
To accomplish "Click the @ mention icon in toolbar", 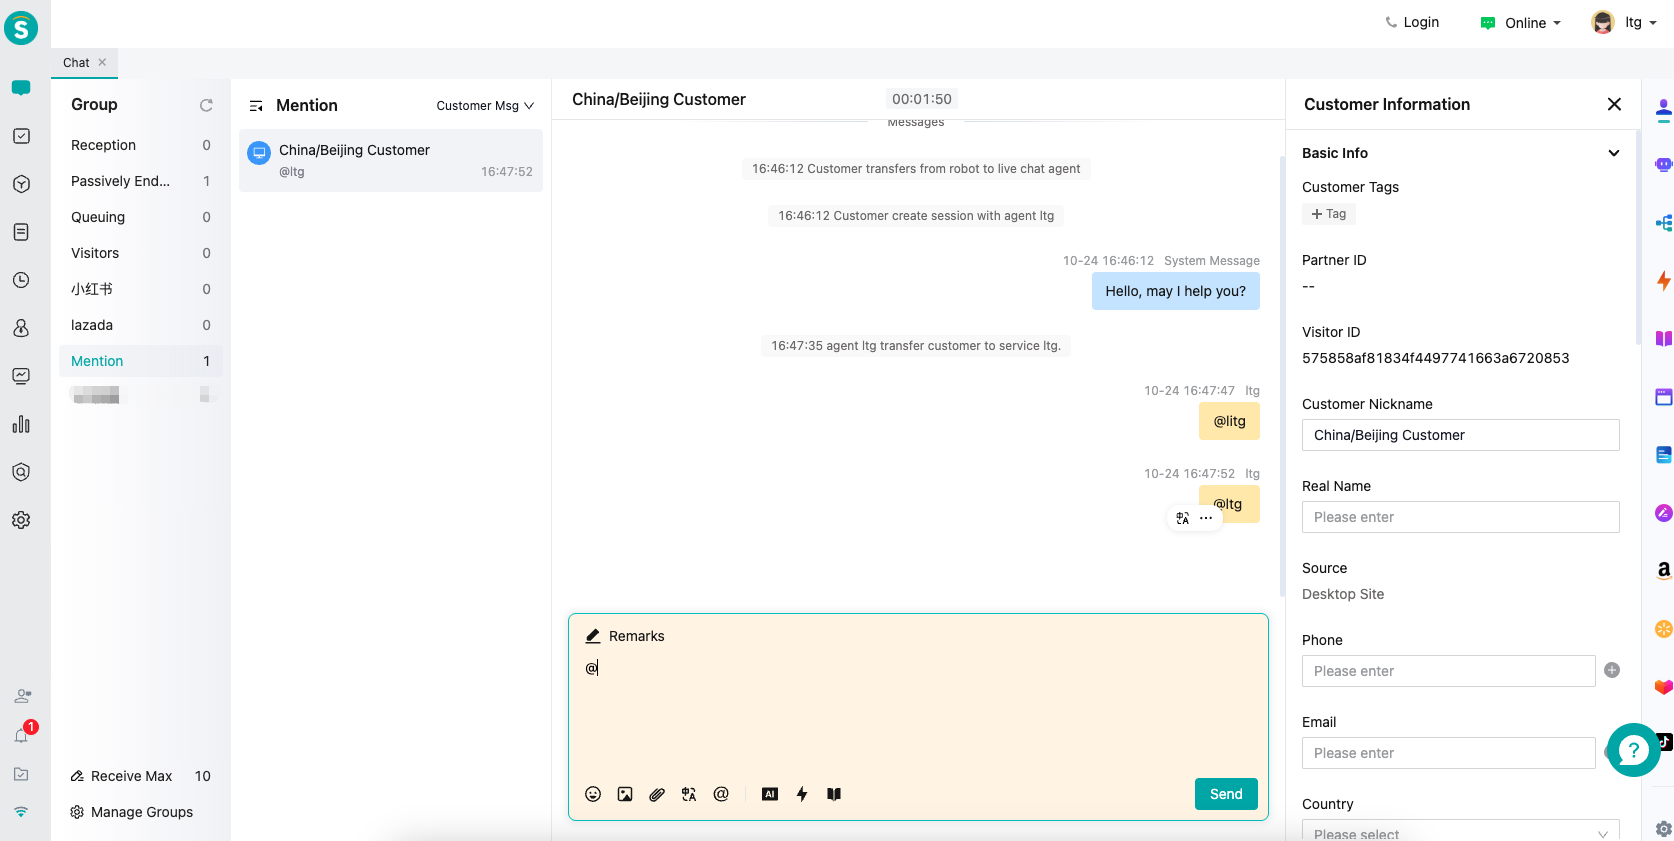I will pyautogui.click(x=721, y=794).
